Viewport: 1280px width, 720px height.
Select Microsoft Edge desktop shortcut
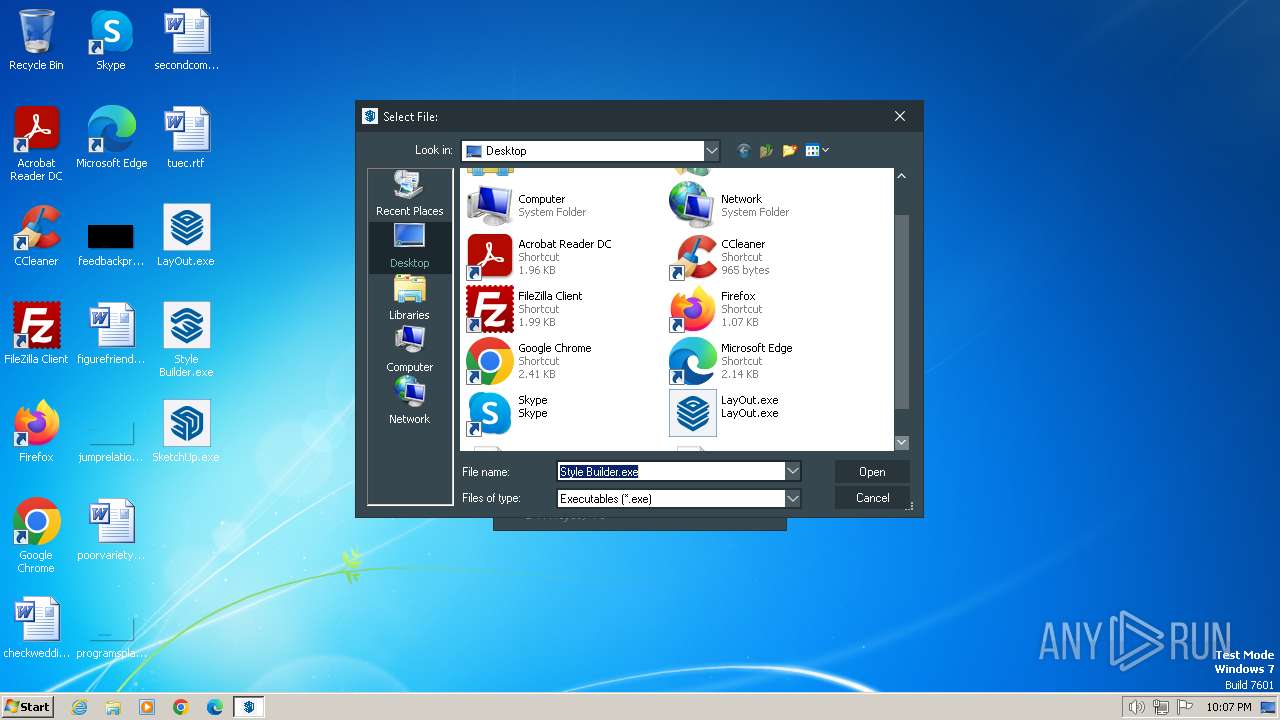point(111,138)
